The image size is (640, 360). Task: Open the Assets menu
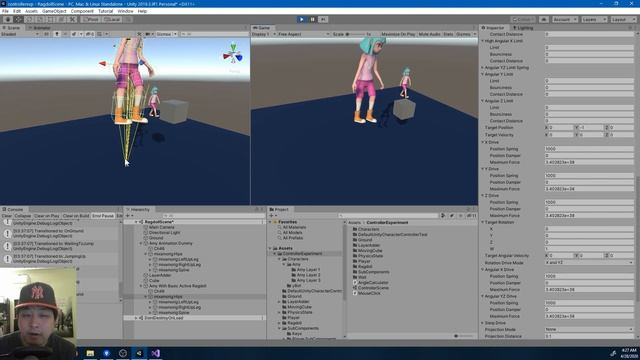coord(31,11)
